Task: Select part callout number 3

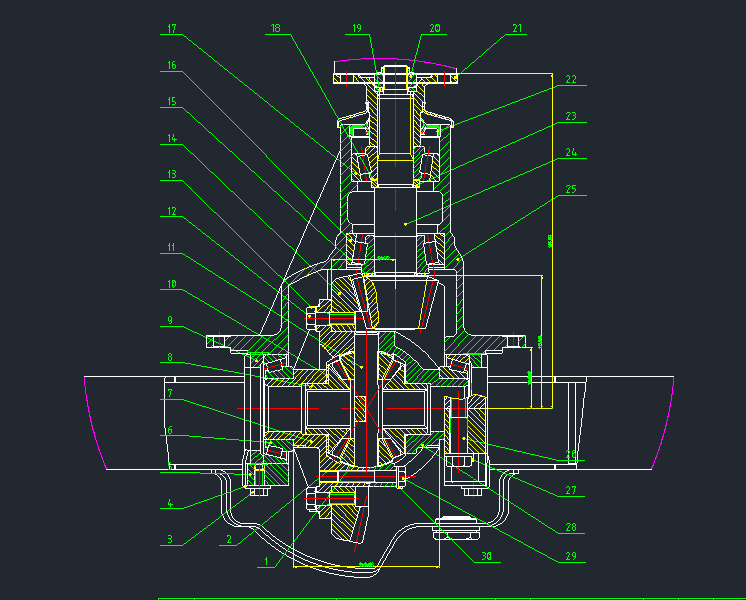Action: (x=170, y=540)
